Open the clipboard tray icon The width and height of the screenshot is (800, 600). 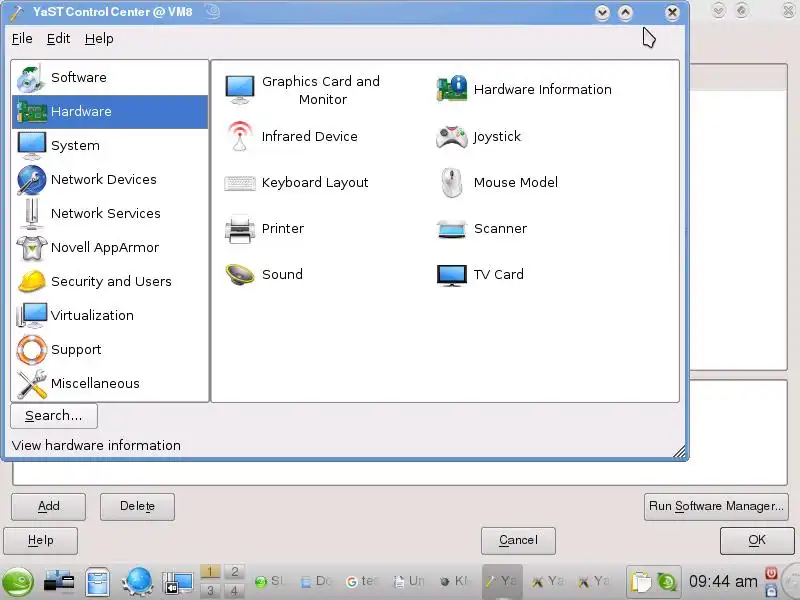point(641,582)
